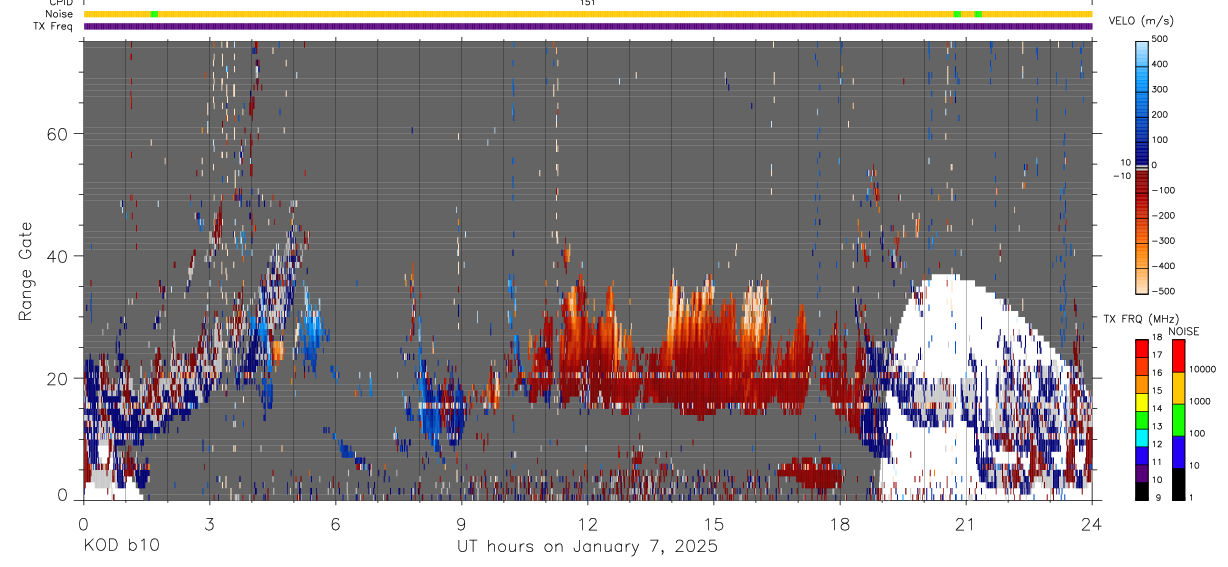Select the orange swatch in NOISE legend
Screen dimensions: 1228x567
click(x=1178, y=388)
